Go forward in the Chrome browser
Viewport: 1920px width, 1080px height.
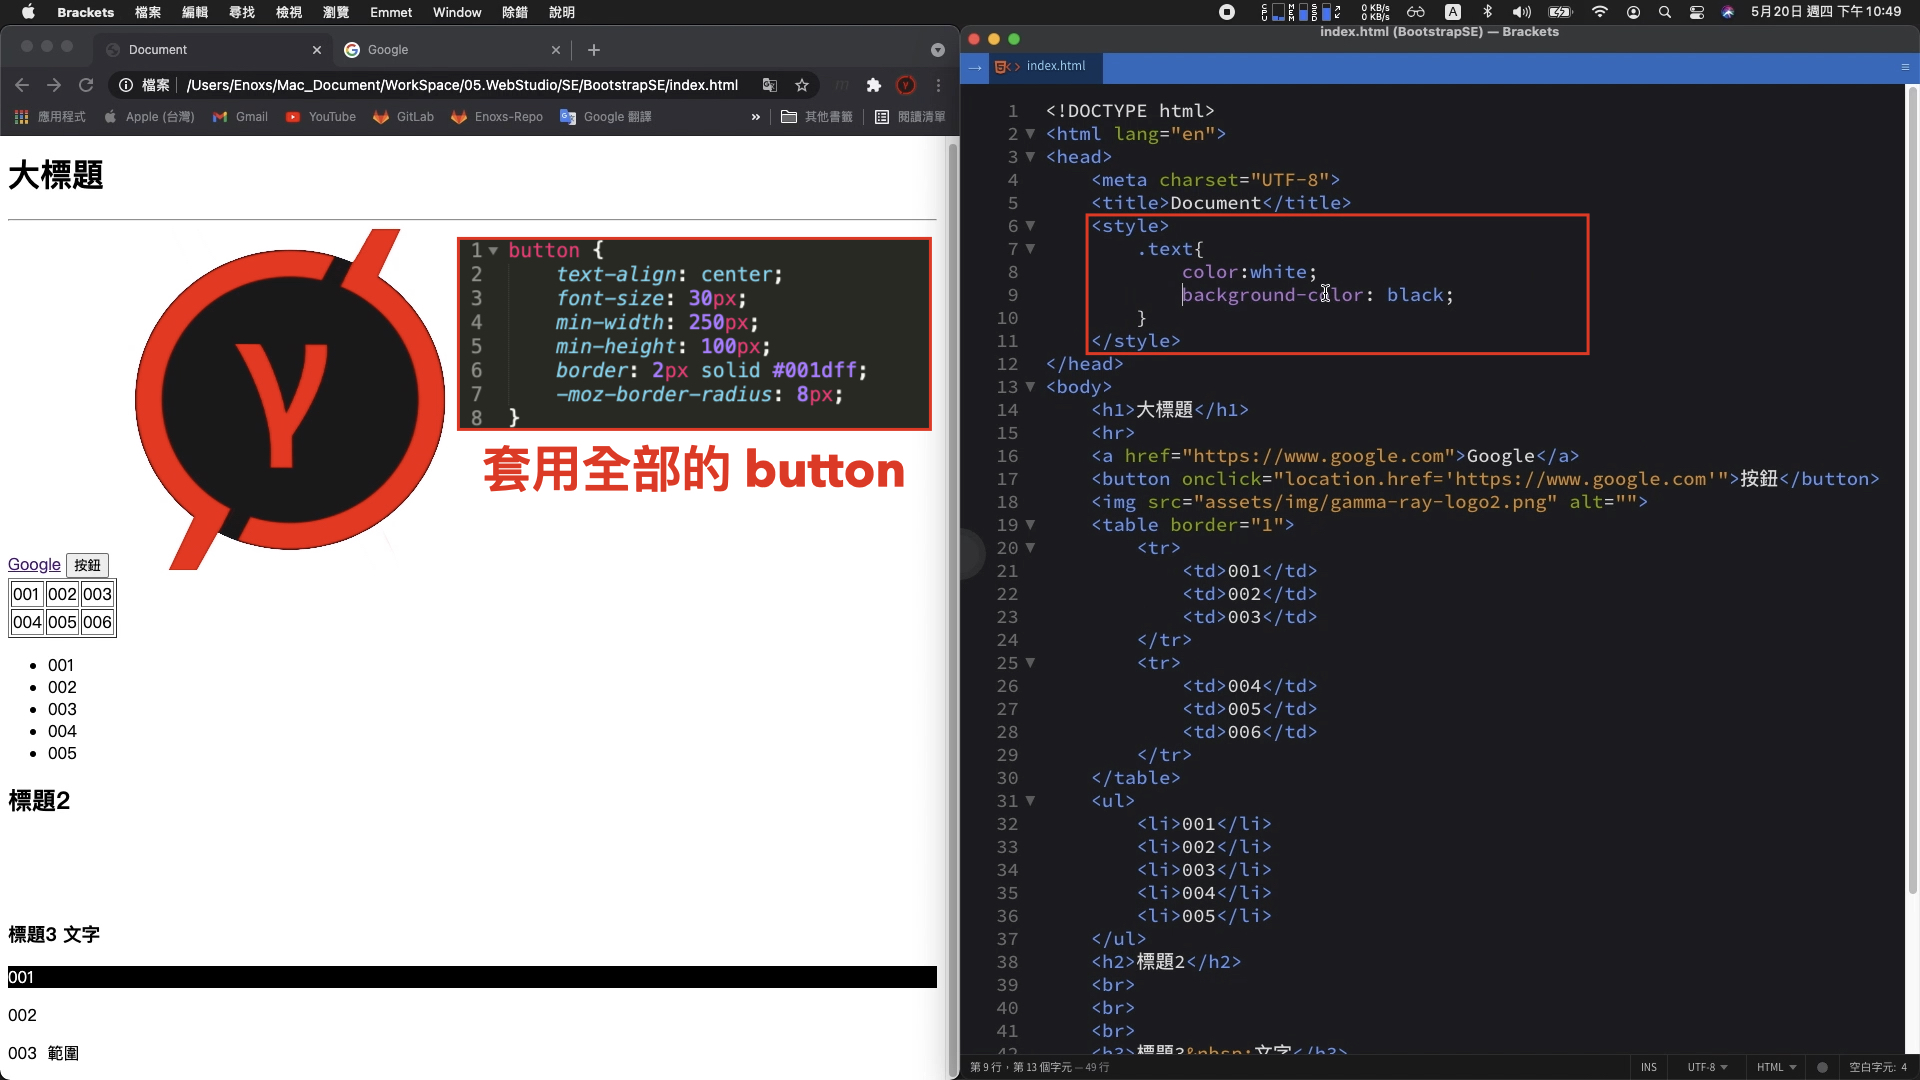click(54, 85)
